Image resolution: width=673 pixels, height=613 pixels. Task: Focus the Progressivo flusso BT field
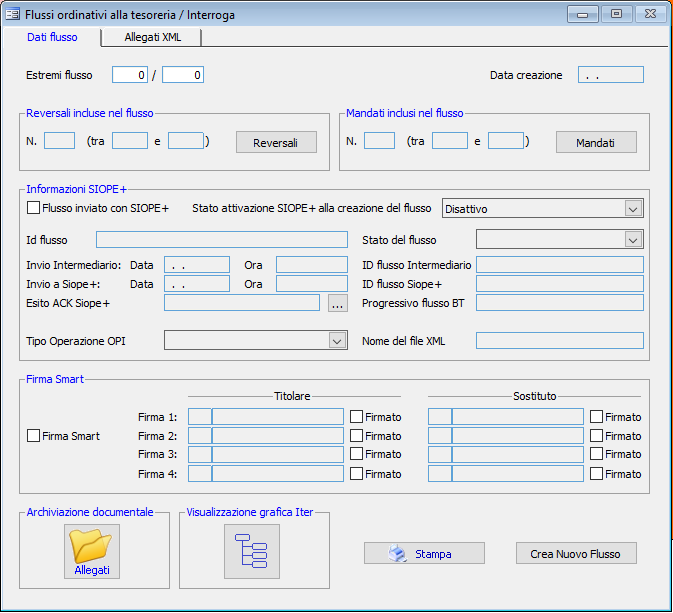tap(560, 303)
